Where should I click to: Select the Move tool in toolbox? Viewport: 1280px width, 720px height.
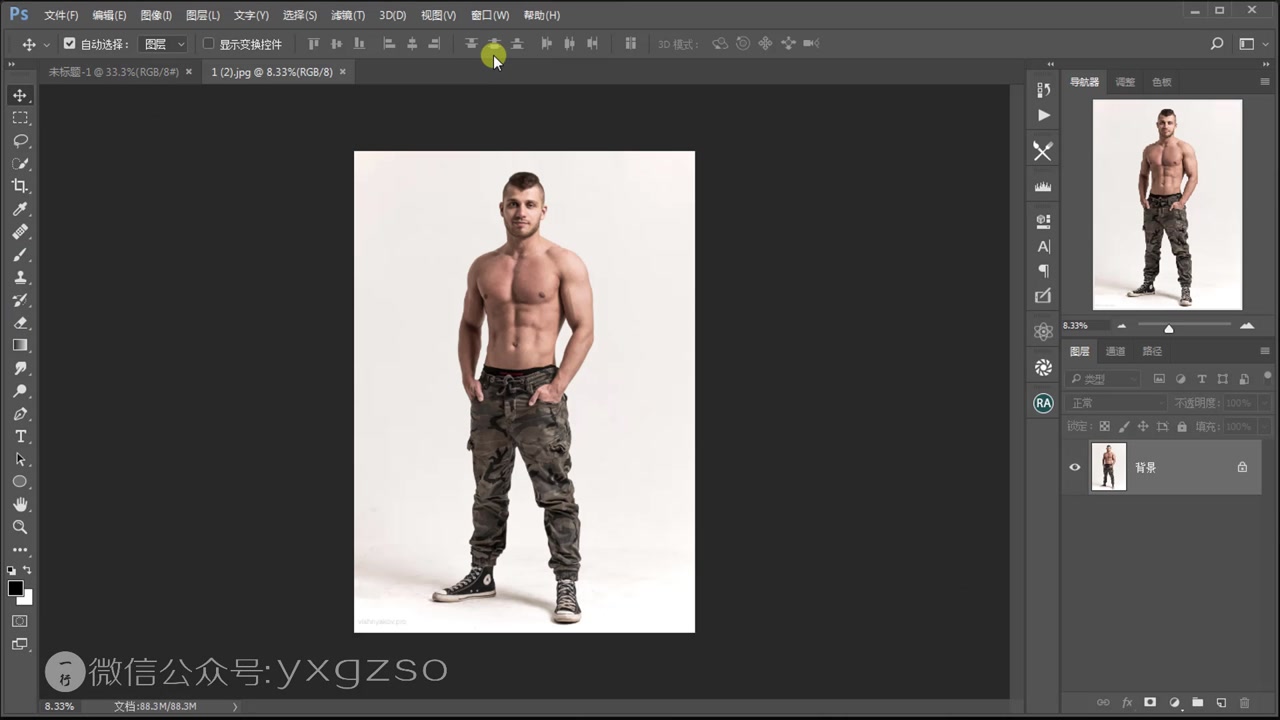(x=20, y=95)
